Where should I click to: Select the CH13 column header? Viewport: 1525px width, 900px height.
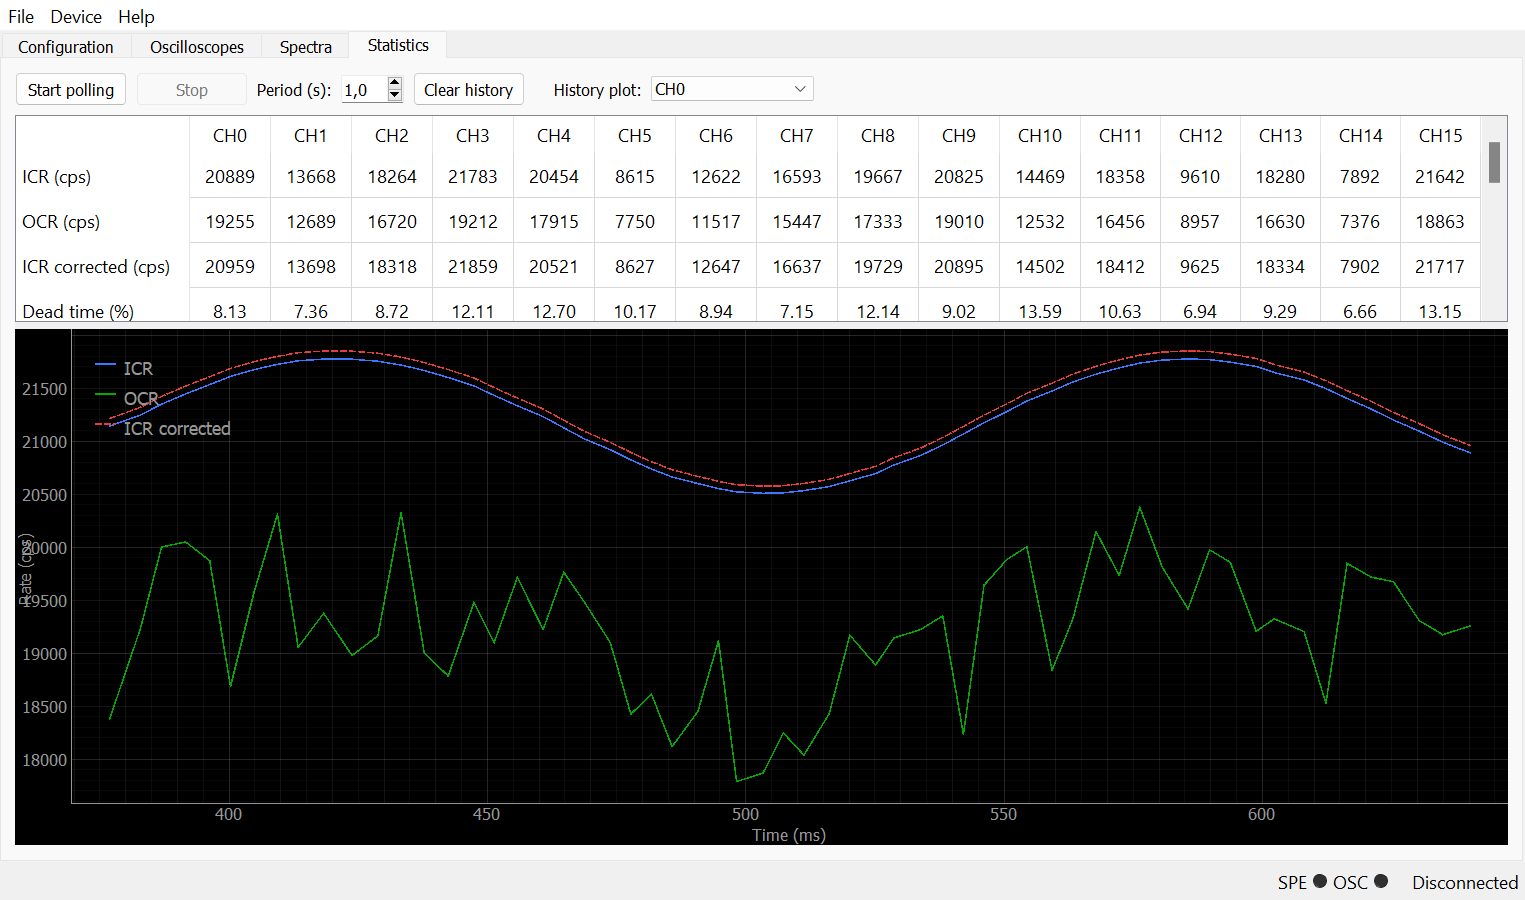(x=1280, y=135)
